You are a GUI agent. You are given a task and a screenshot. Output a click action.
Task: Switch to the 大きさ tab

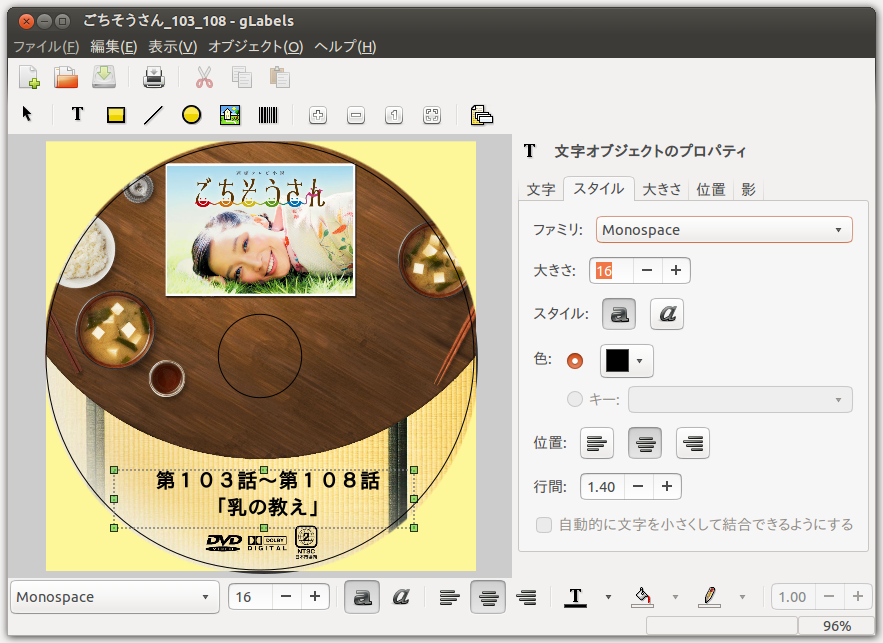click(662, 189)
